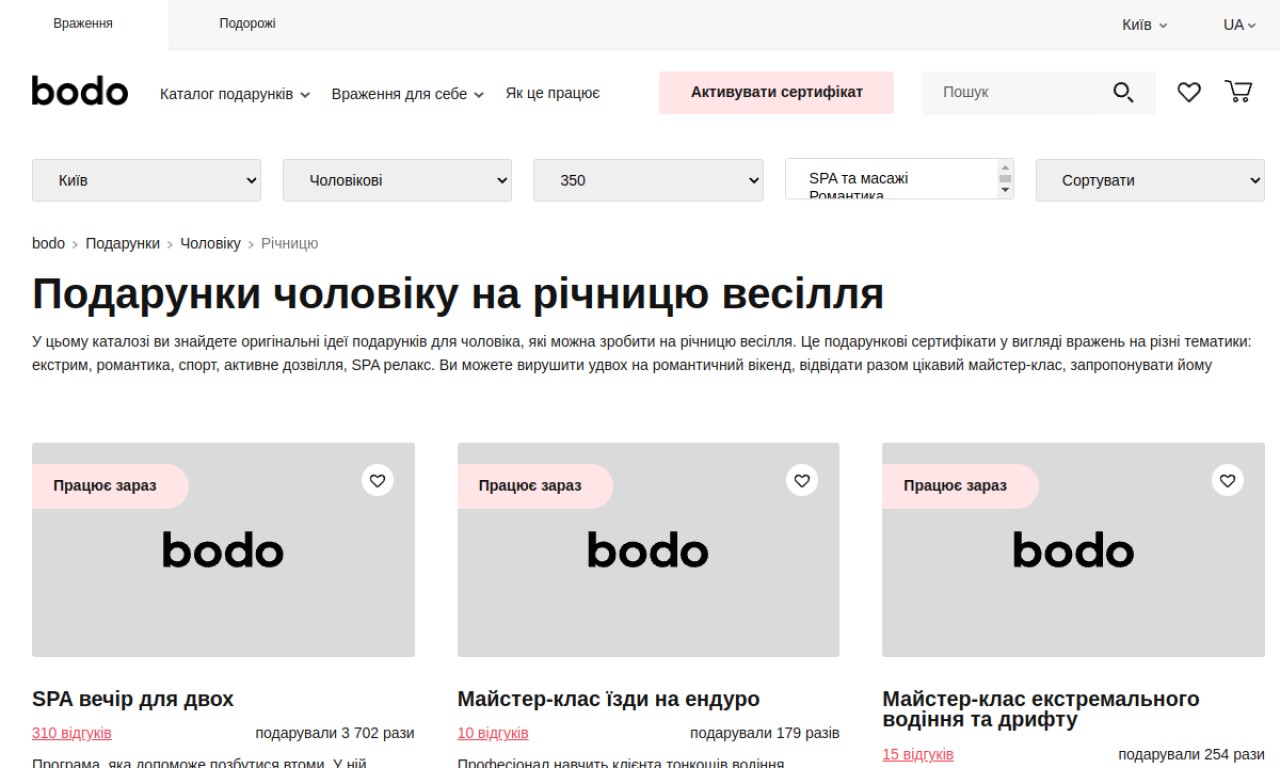This screenshot has height=768, width=1280.
Task: Open the Київ city selector in the top bar
Action: (1144, 25)
